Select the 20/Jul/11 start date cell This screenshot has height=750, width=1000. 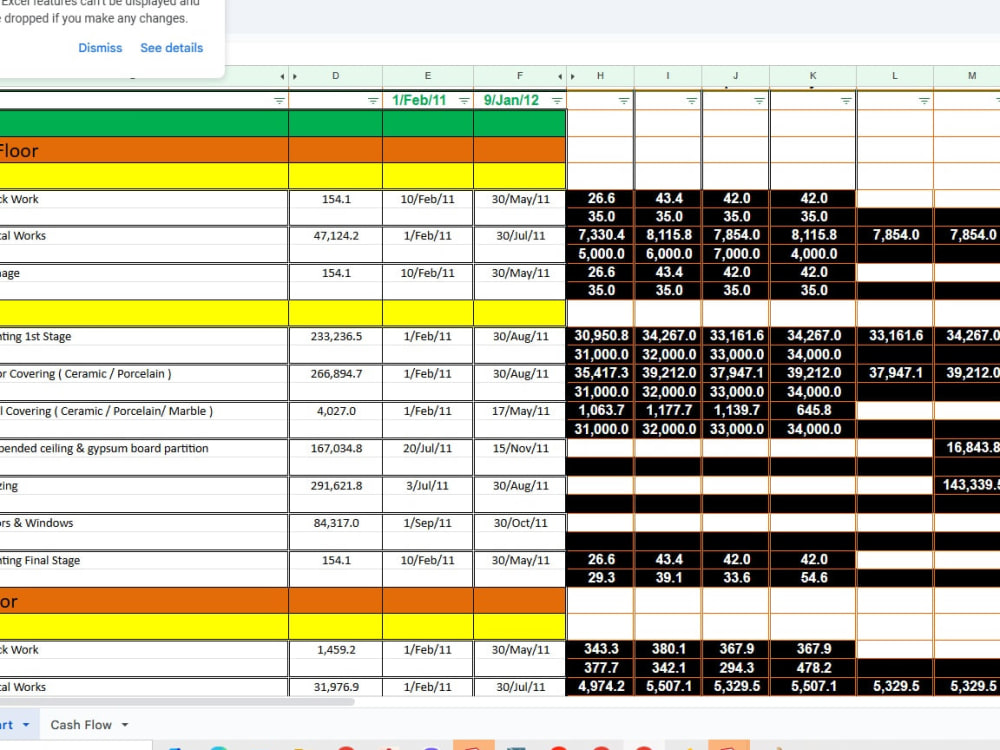pyautogui.click(x=428, y=448)
